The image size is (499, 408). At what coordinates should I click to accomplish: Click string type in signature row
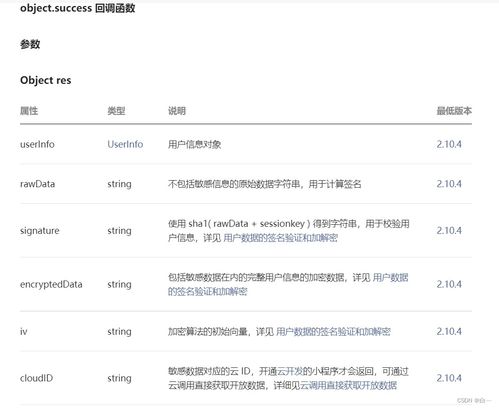click(119, 231)
